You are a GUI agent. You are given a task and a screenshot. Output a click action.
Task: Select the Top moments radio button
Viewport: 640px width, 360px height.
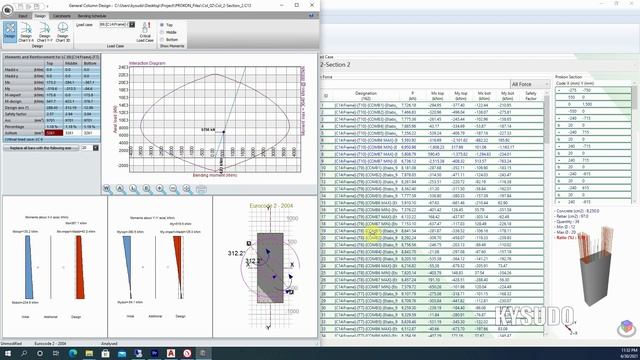pyautogui.click(x=162, y=25)
